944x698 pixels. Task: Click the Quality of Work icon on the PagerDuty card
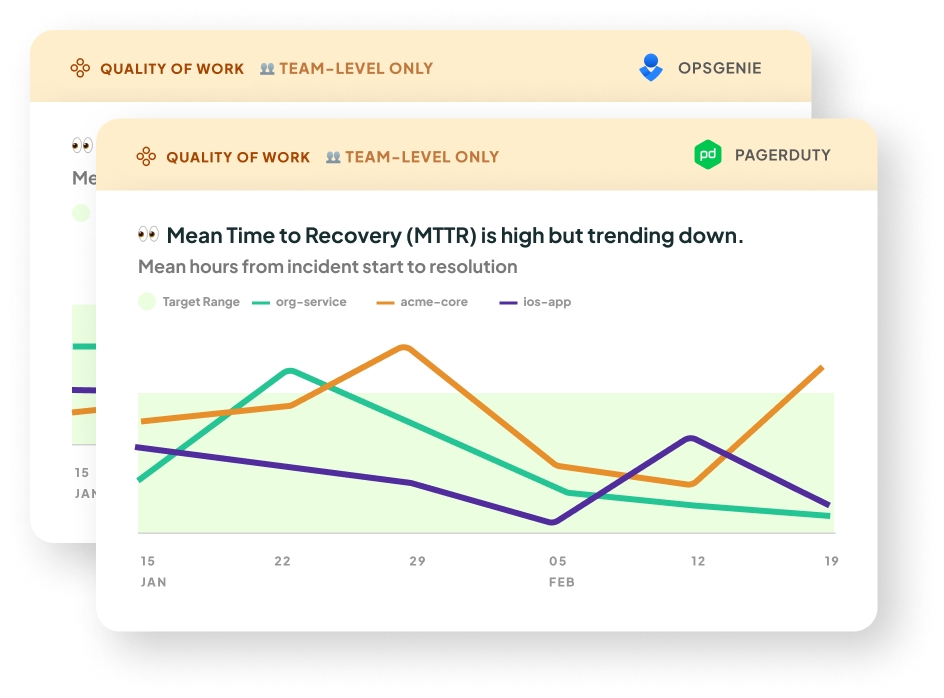pyautogui.click(x=146, y=157)
